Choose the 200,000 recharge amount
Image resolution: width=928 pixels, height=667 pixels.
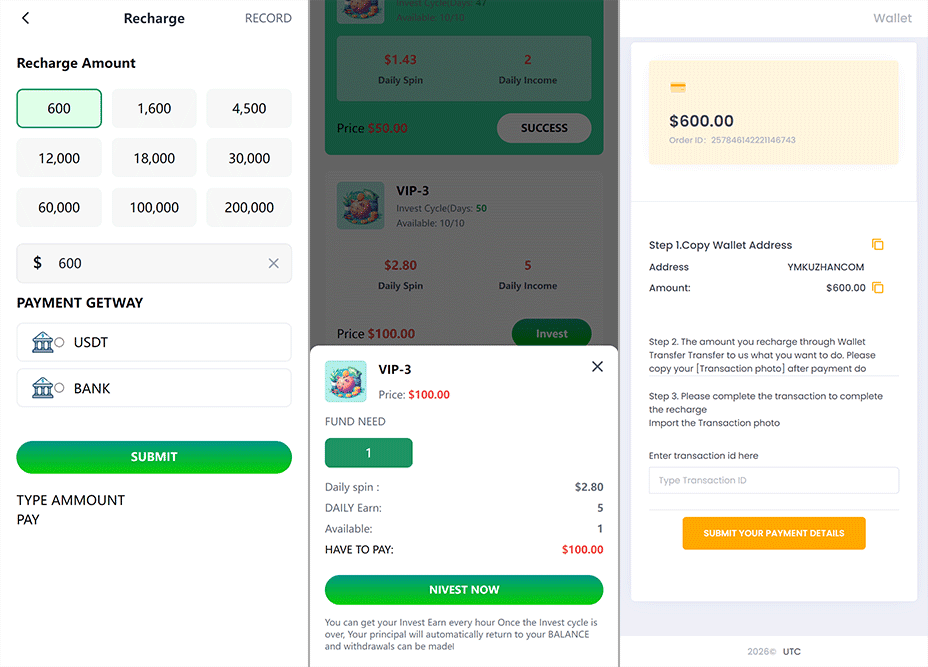click(x=249, y=207)
